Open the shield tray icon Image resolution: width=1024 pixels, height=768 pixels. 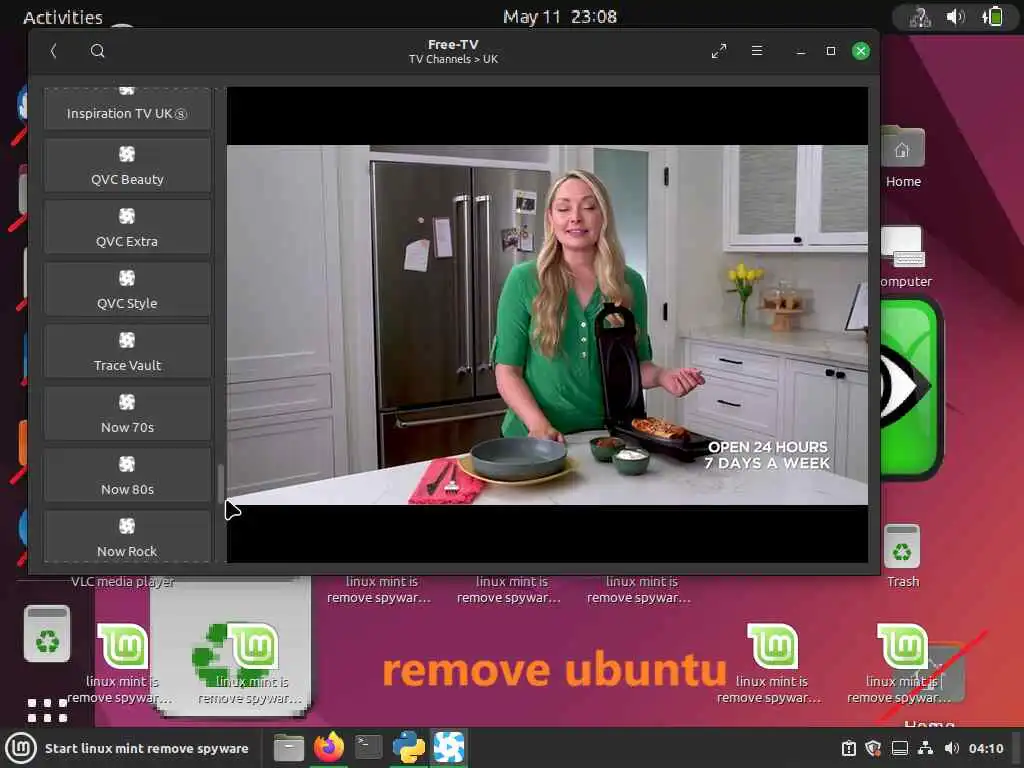click(x=873, y=748)
